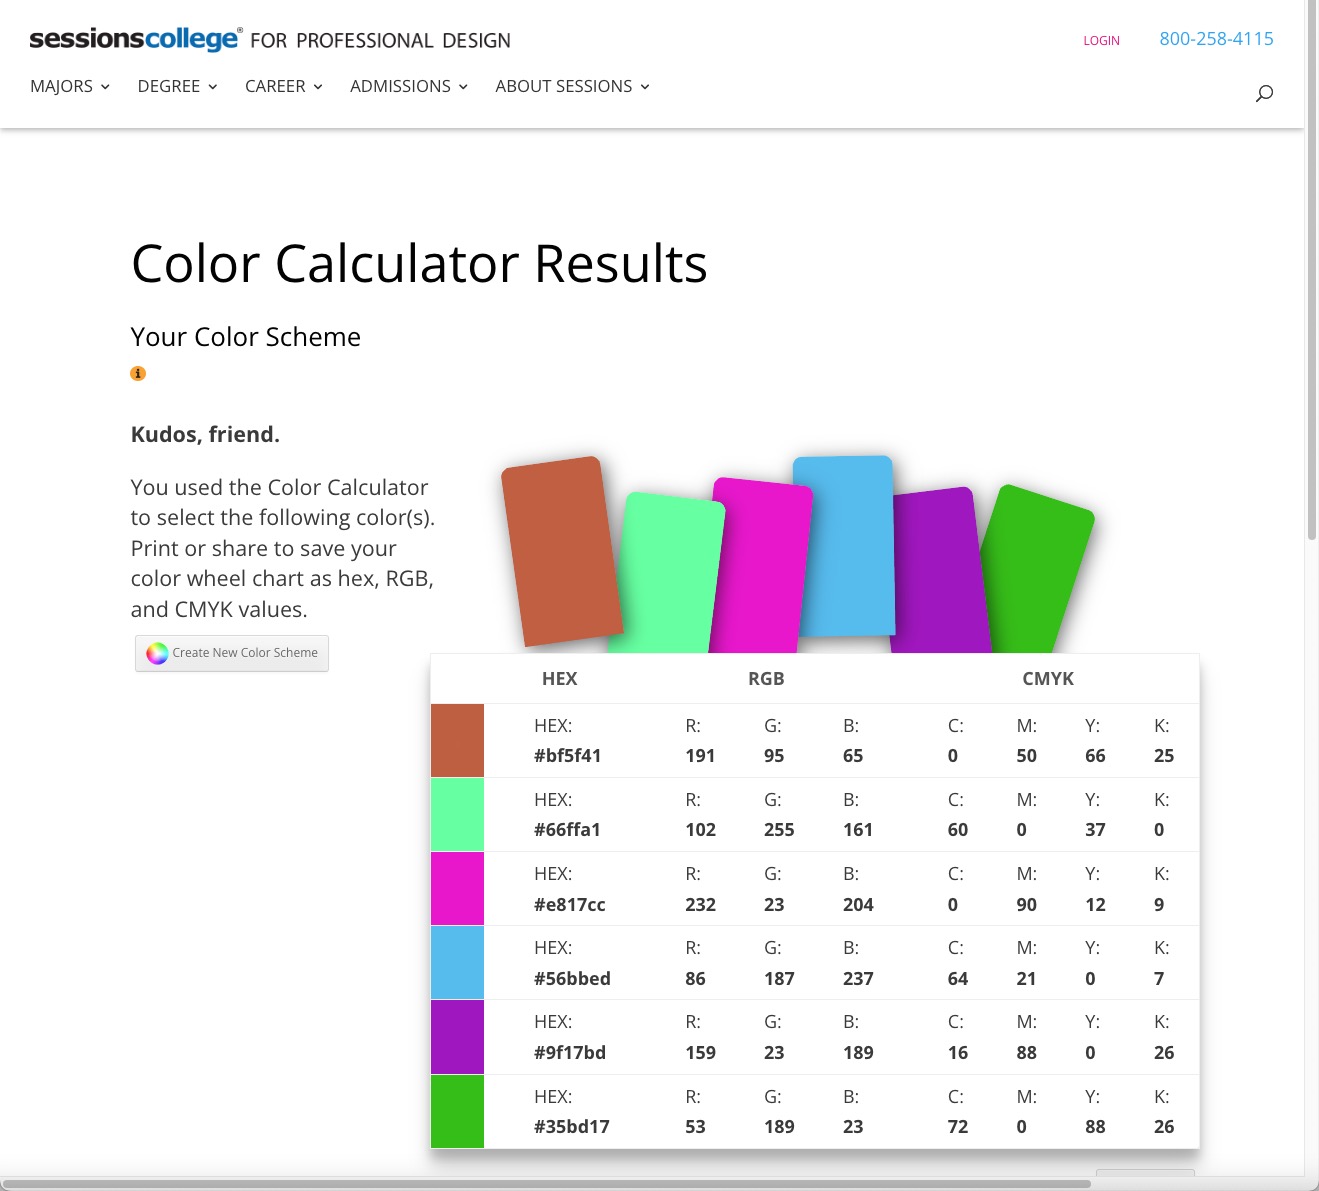Click the orange info icon
Image resolution: width=1319 pixels, height=1191 pixels.
138,374
